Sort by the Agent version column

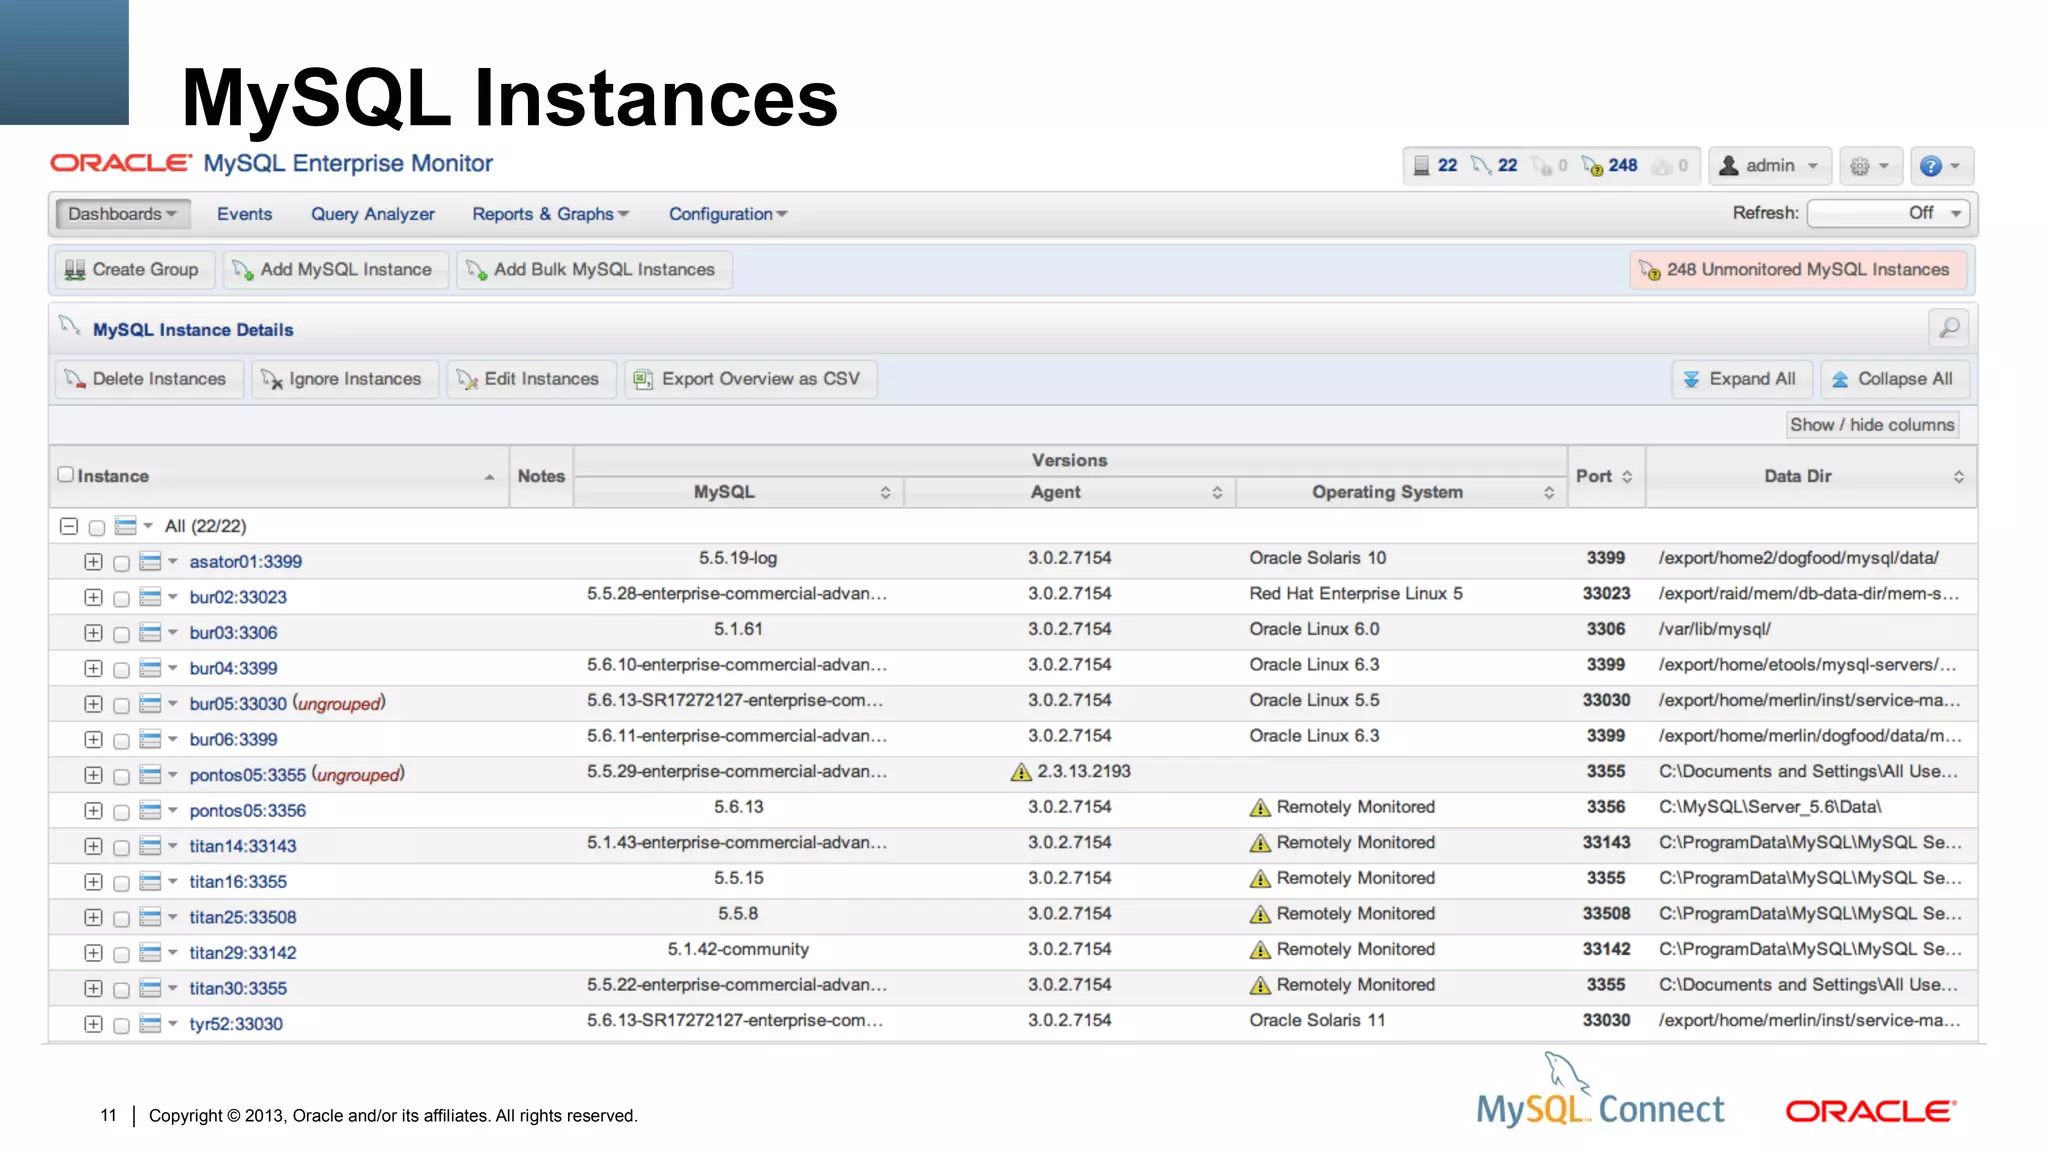1217,493
